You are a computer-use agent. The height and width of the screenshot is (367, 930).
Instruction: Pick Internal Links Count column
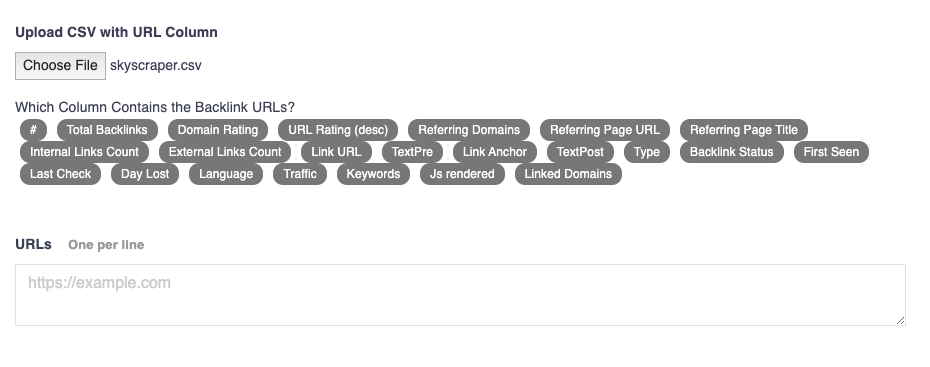tap(84, 152)
